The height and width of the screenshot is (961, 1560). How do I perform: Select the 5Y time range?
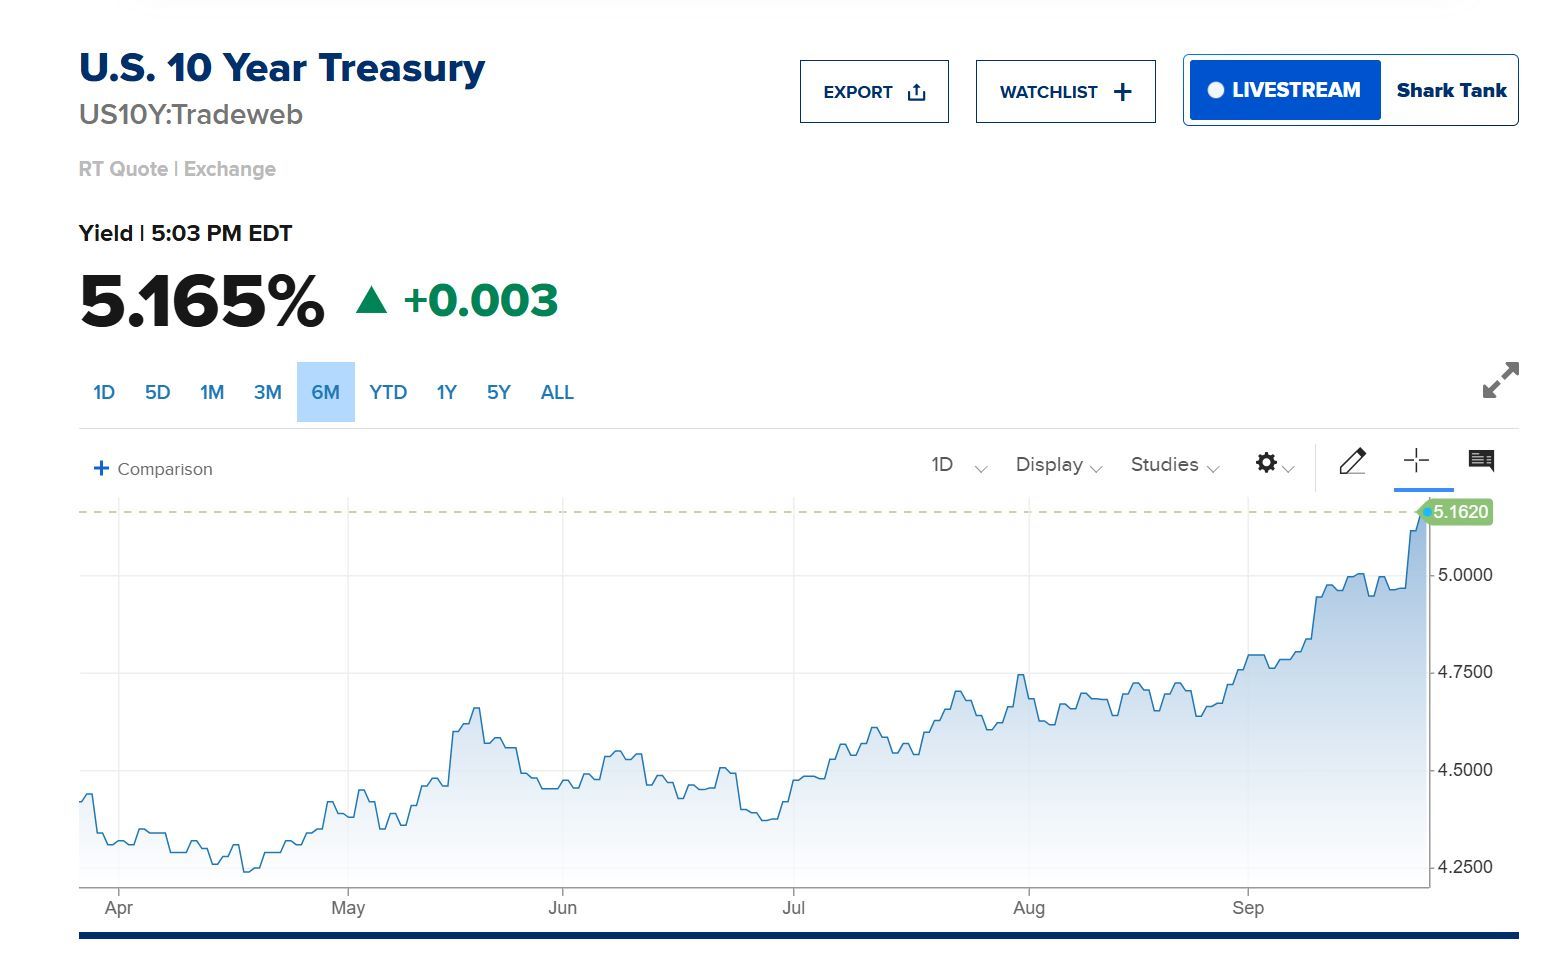498,392
